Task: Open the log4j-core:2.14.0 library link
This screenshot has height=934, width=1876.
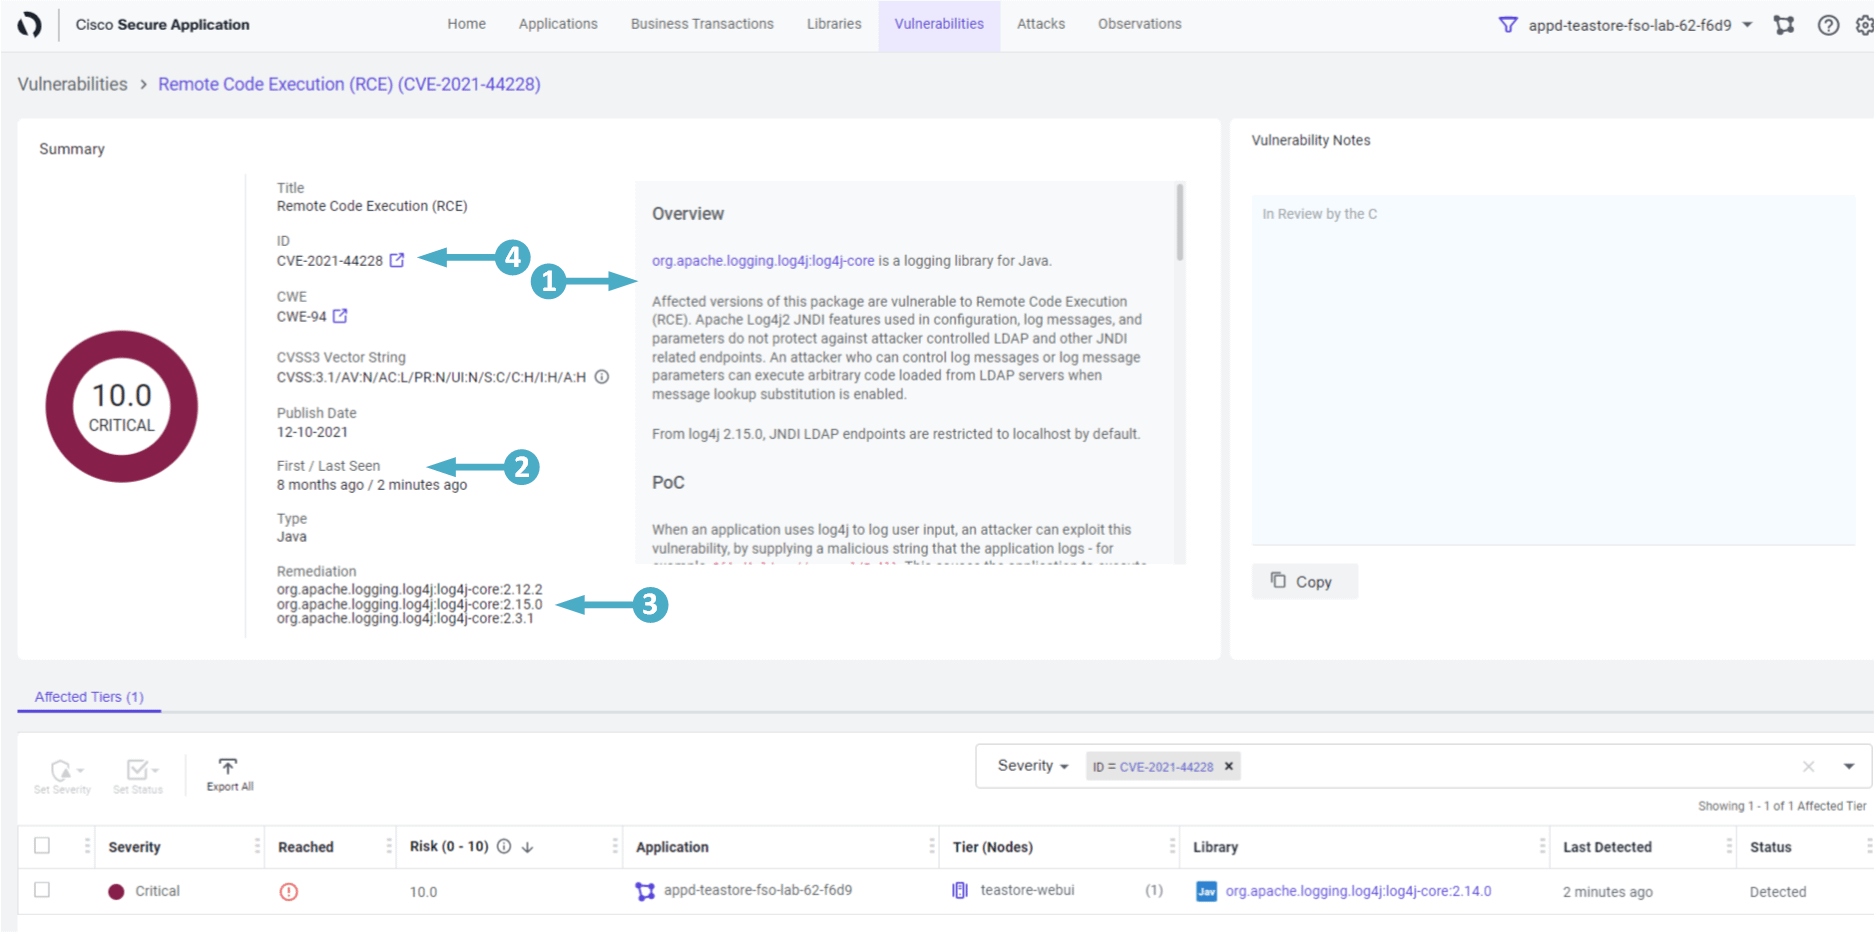Action: click(x=1357, y=891)
